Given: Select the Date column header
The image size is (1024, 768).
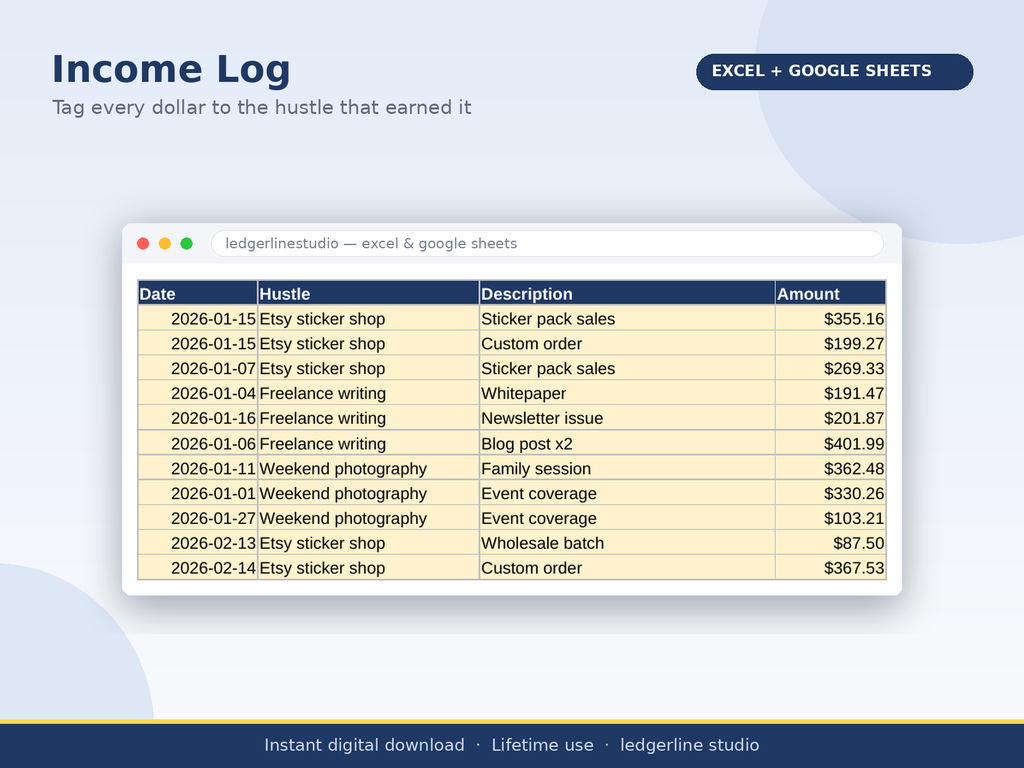Looking at the screenshot, I should pyautogui.click(x=197, y=293).
